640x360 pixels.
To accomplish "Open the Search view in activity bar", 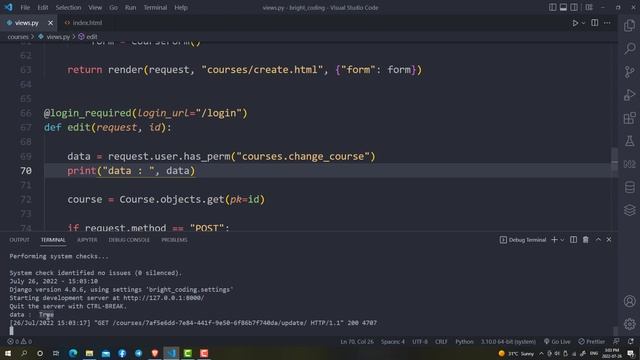I will click(629, 49).
